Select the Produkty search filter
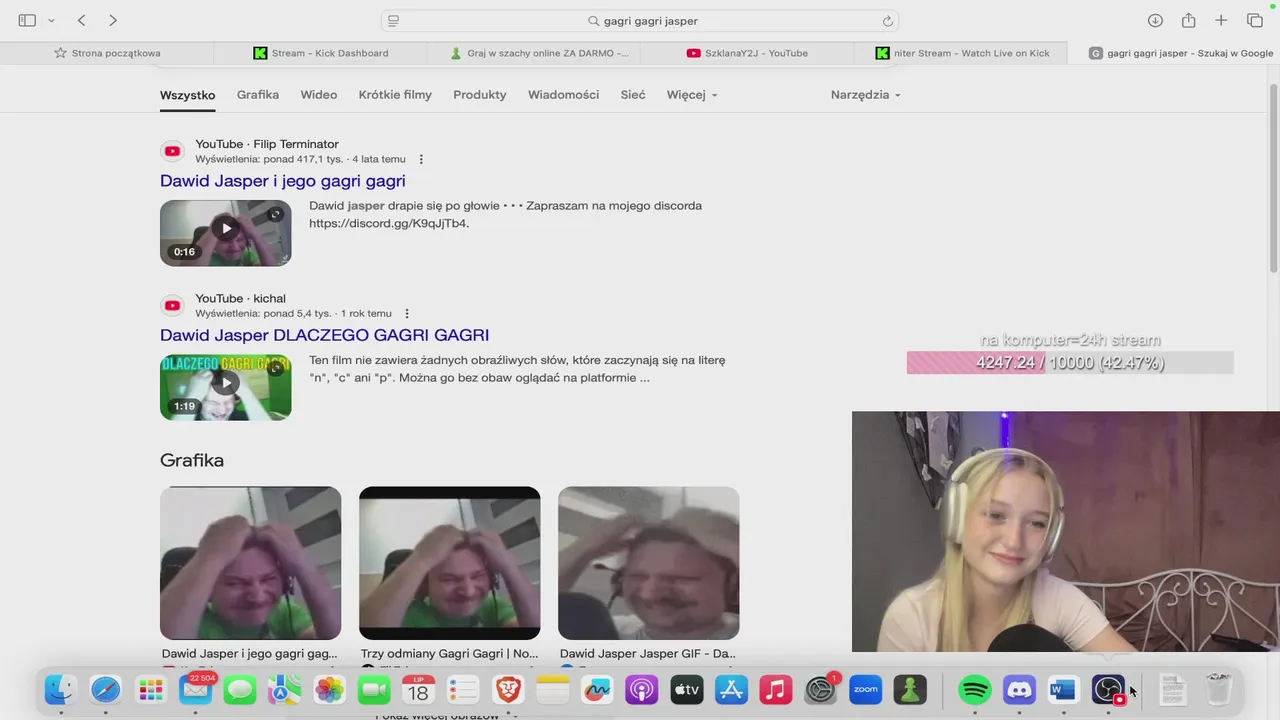The height and width of the screenshot is (720, 1280). [480, 95]
